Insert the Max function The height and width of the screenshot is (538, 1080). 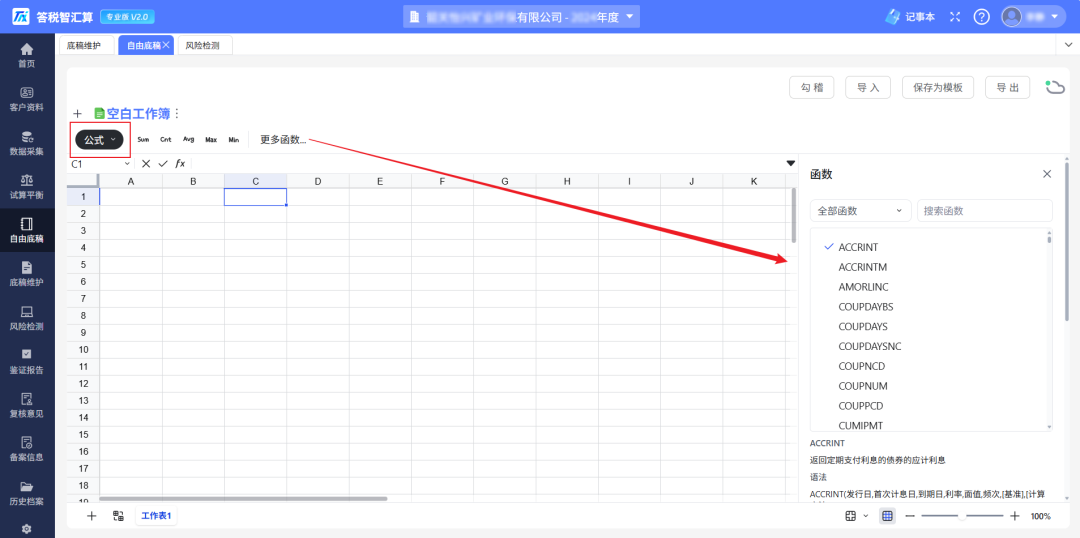coord(211,139)
